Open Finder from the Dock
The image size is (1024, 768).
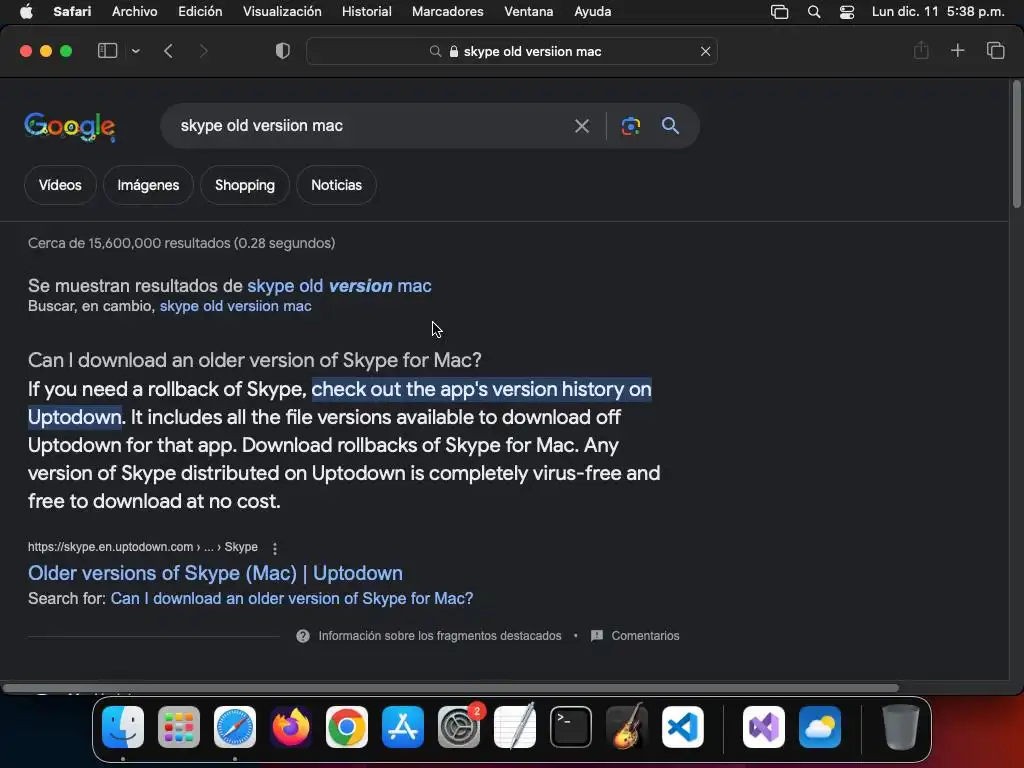pyautogui.click(x=123, y=727)
